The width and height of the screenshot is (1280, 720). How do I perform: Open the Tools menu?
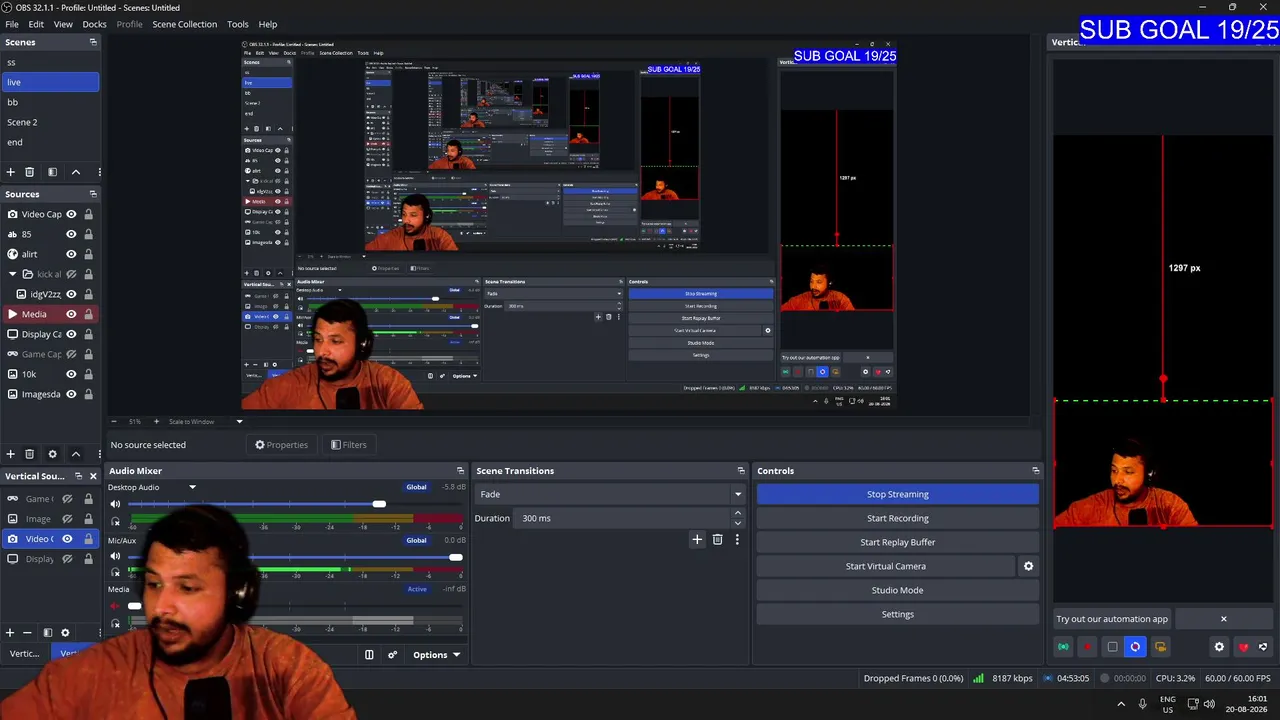(x=238, y=24)
